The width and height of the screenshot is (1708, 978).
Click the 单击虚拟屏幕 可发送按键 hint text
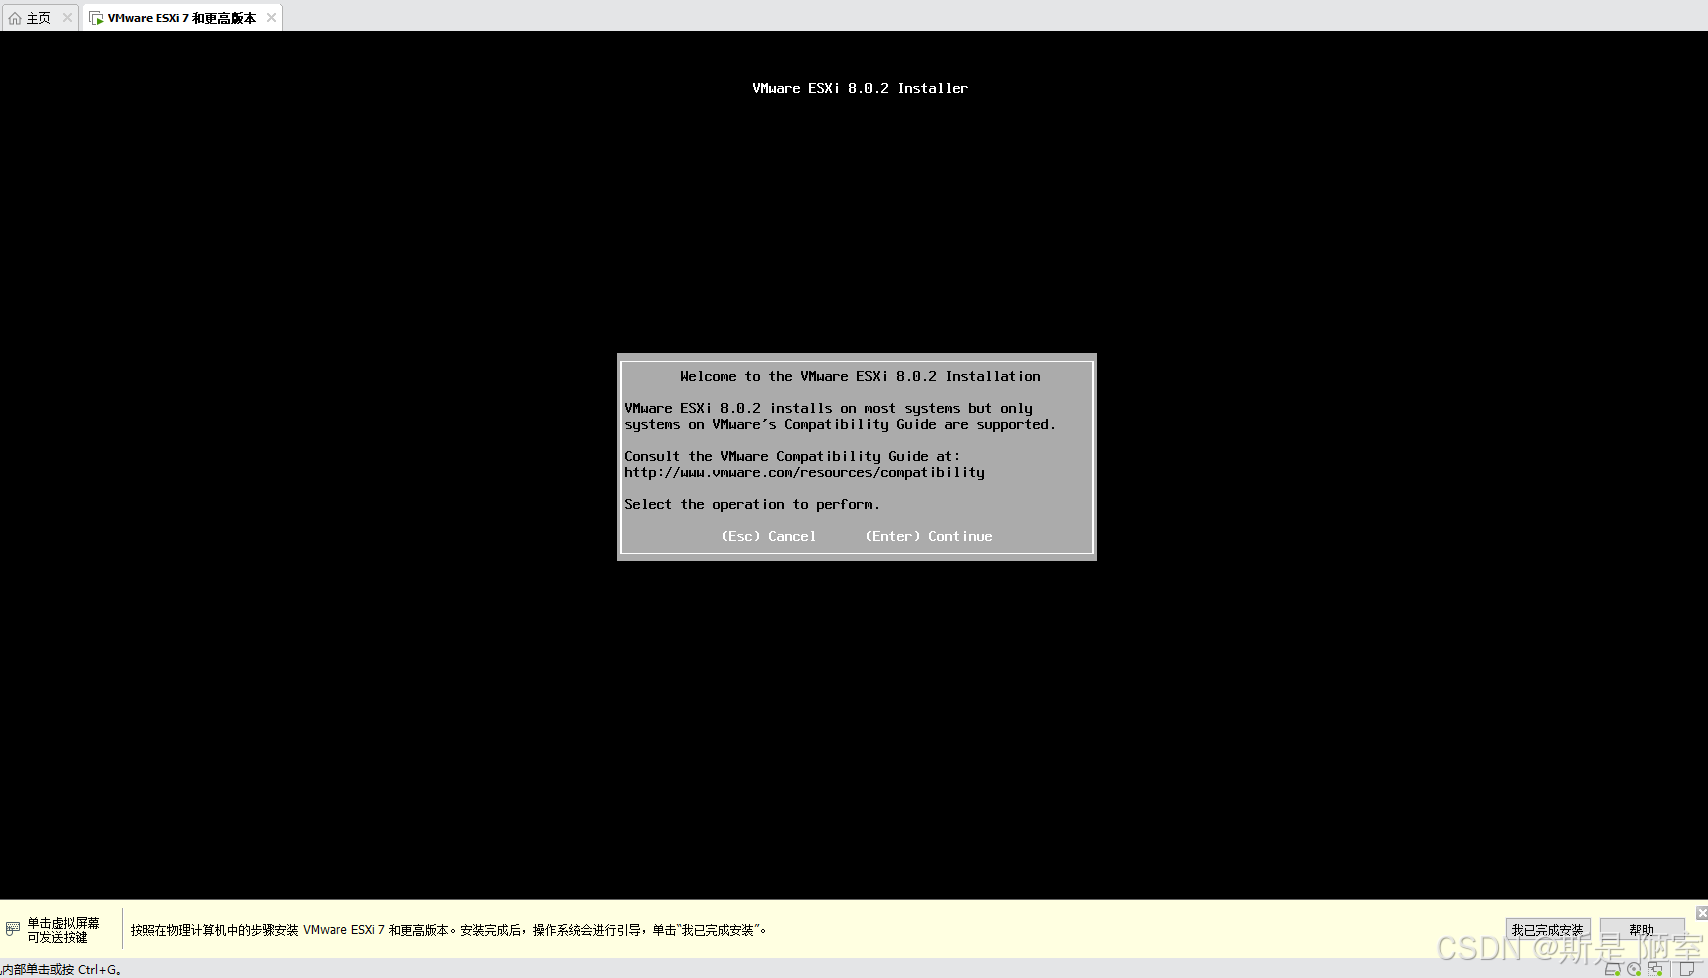pos(63,930)
